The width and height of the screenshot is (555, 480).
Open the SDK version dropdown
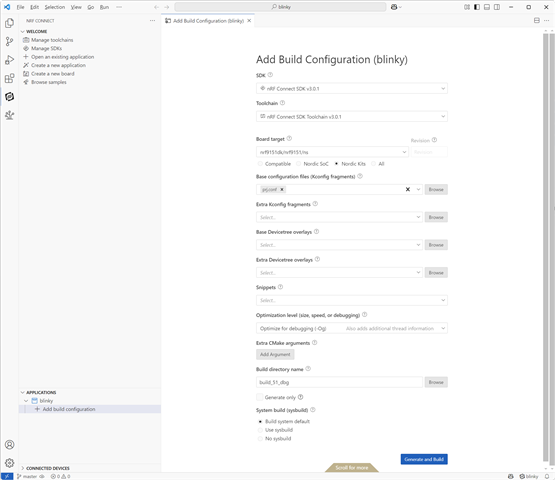pos(352,88)
